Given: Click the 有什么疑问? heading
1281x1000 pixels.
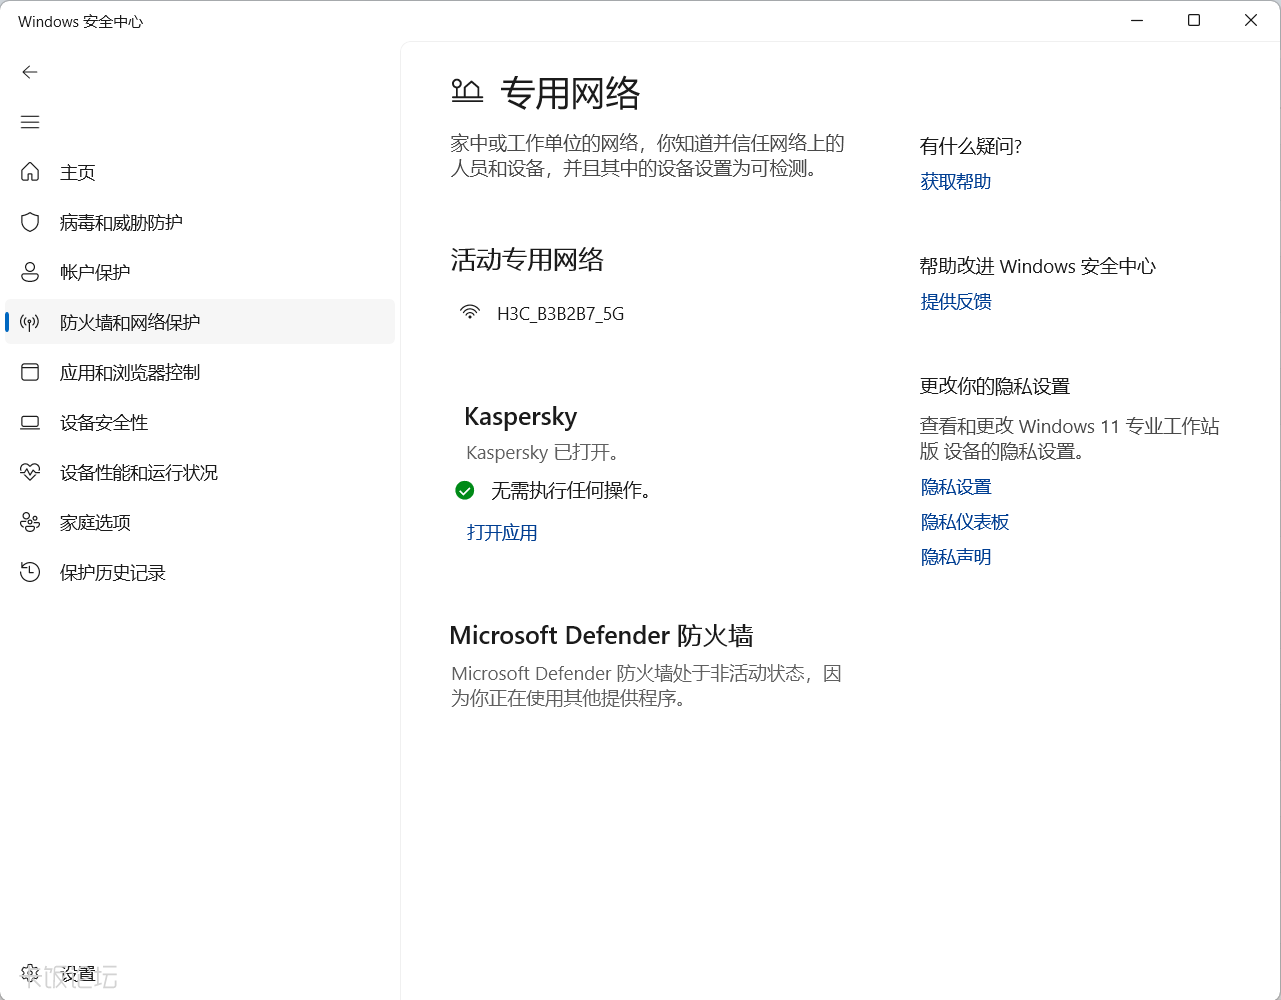Looking at the screenshot, I should (971, 147).
